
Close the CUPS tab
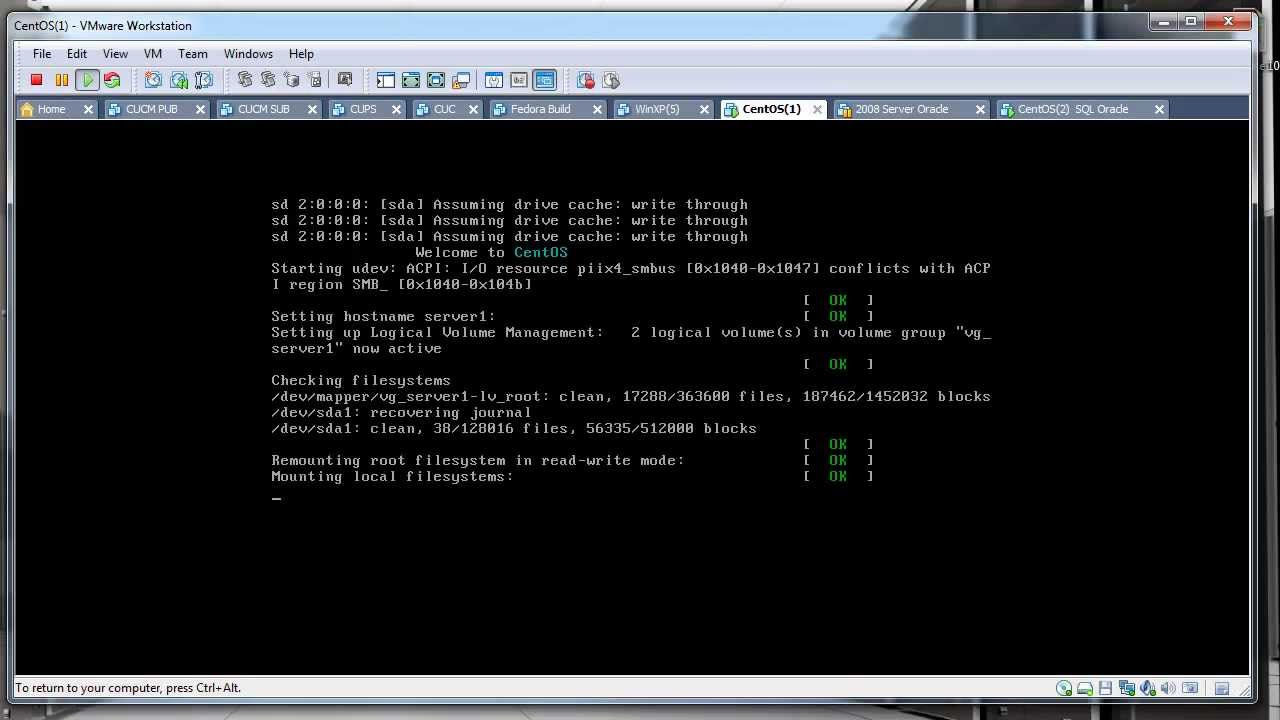(x=398, y=109)
